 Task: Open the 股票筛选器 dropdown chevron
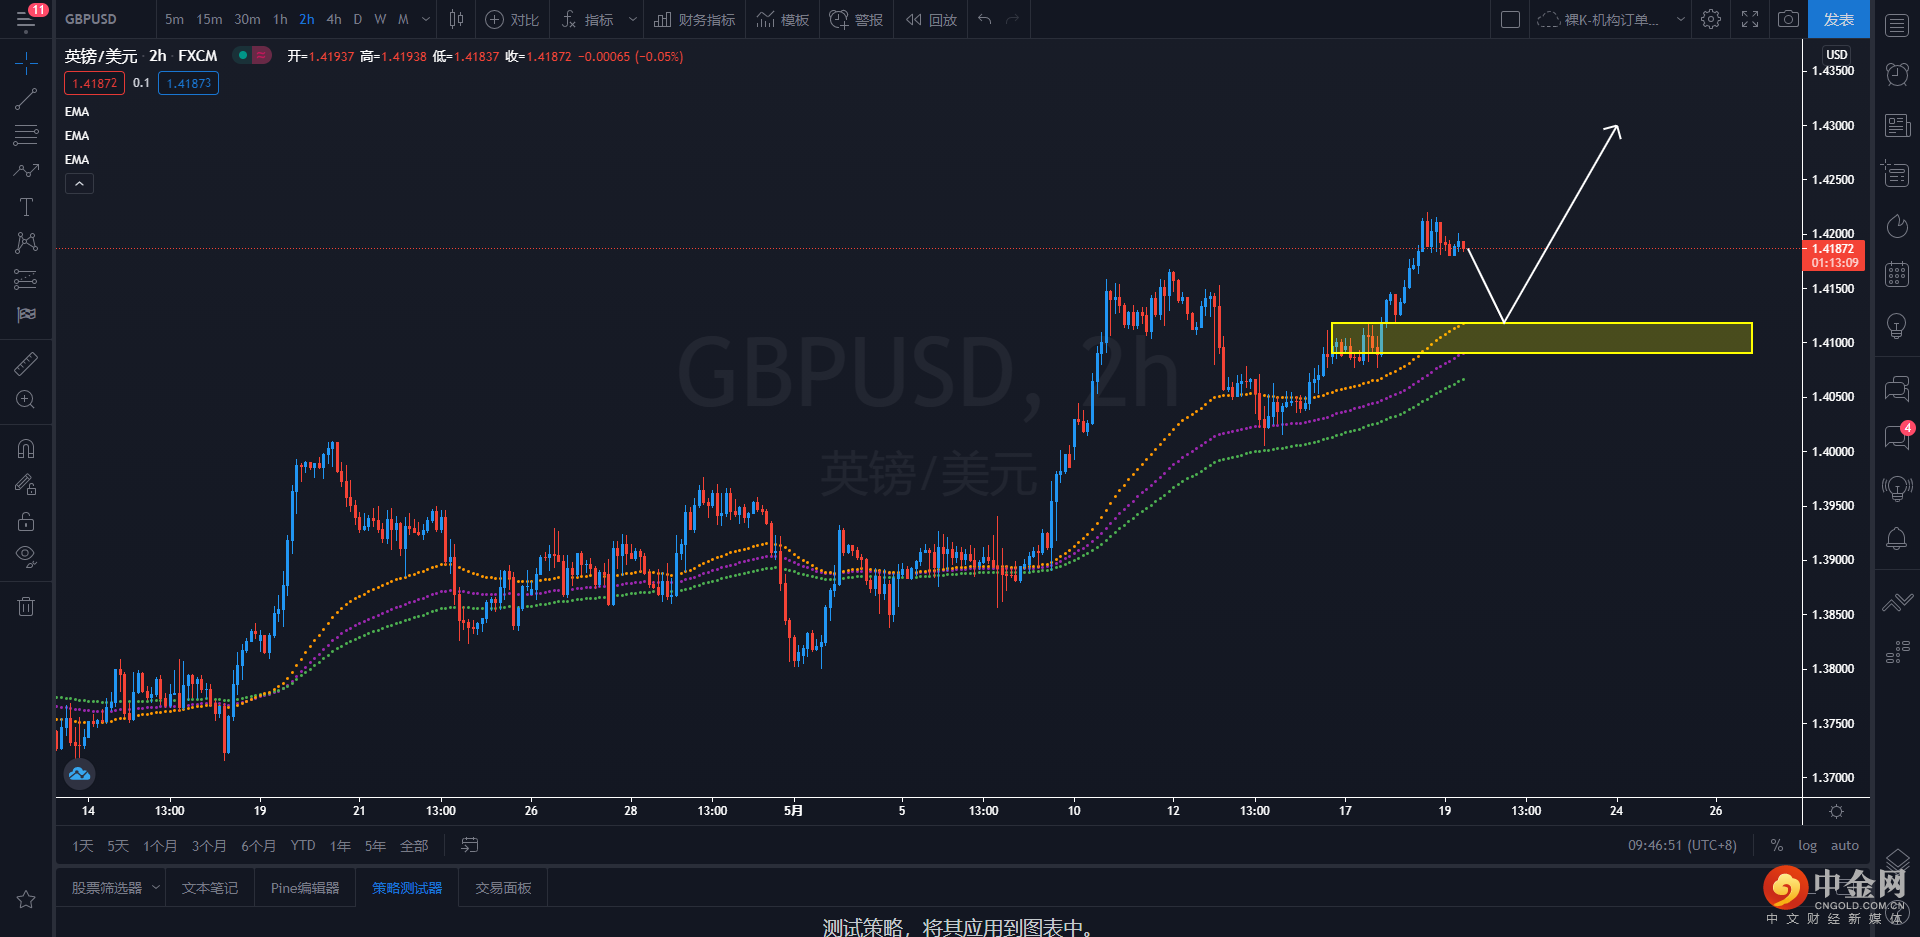coord(156,888)
